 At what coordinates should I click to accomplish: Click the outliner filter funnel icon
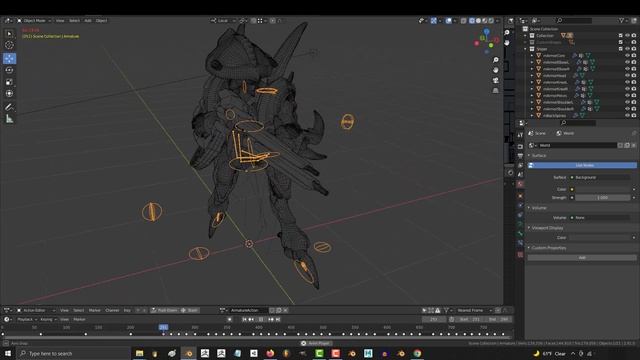[621, 20]
